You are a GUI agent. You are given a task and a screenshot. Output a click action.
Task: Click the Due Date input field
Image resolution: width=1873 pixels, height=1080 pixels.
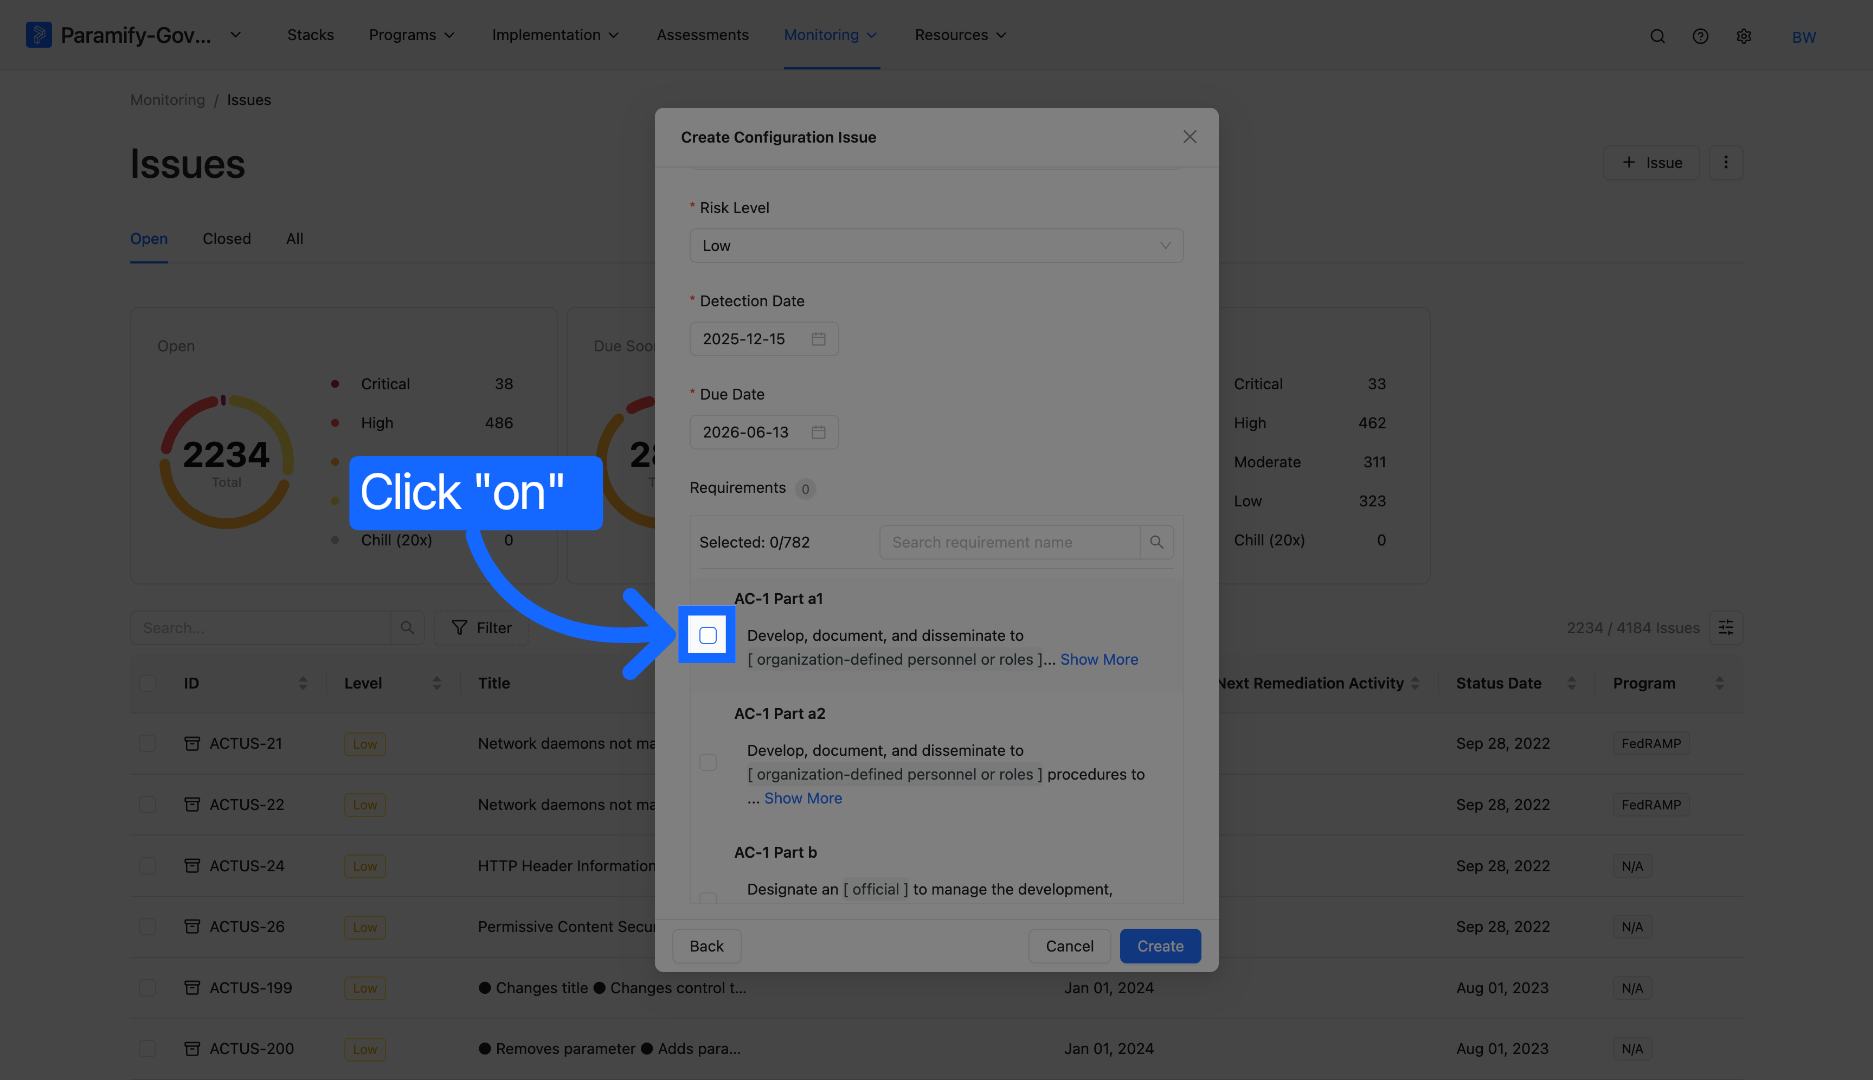764,432
